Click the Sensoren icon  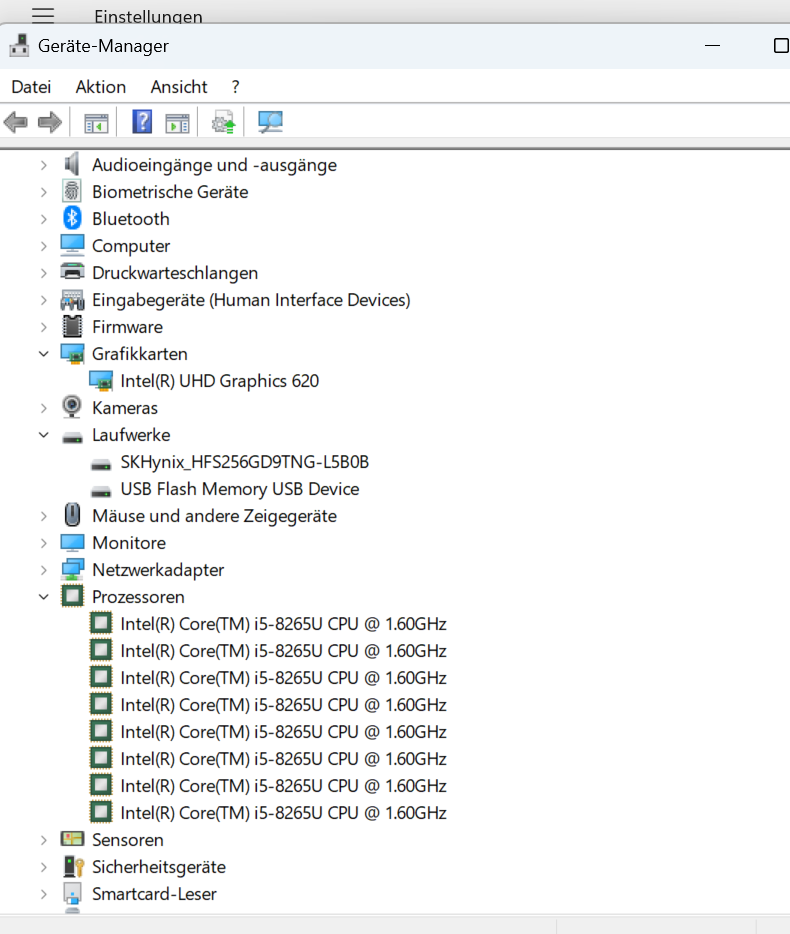(x=72, y=839)
